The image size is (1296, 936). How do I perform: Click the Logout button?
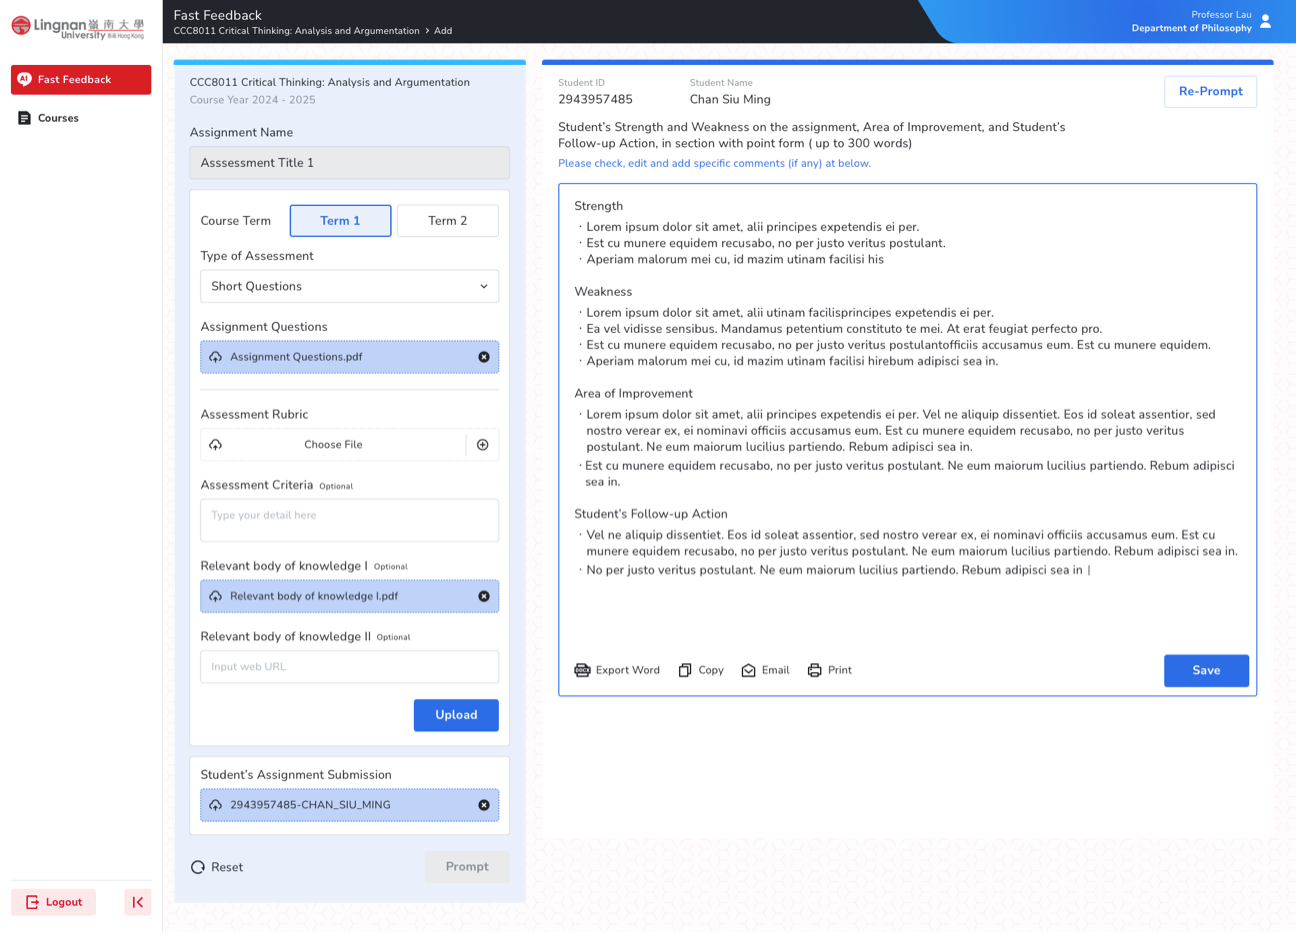point(53,902)
